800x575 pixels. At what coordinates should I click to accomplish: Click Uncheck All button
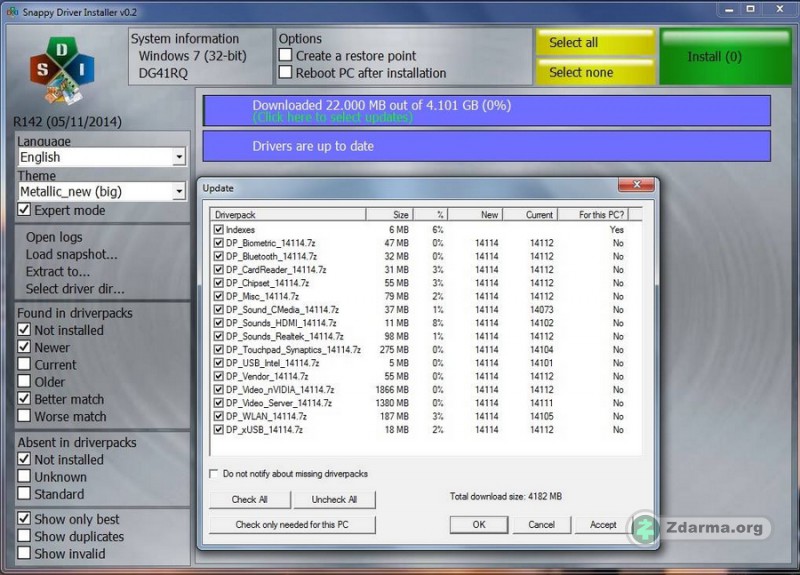coord(334,499)
